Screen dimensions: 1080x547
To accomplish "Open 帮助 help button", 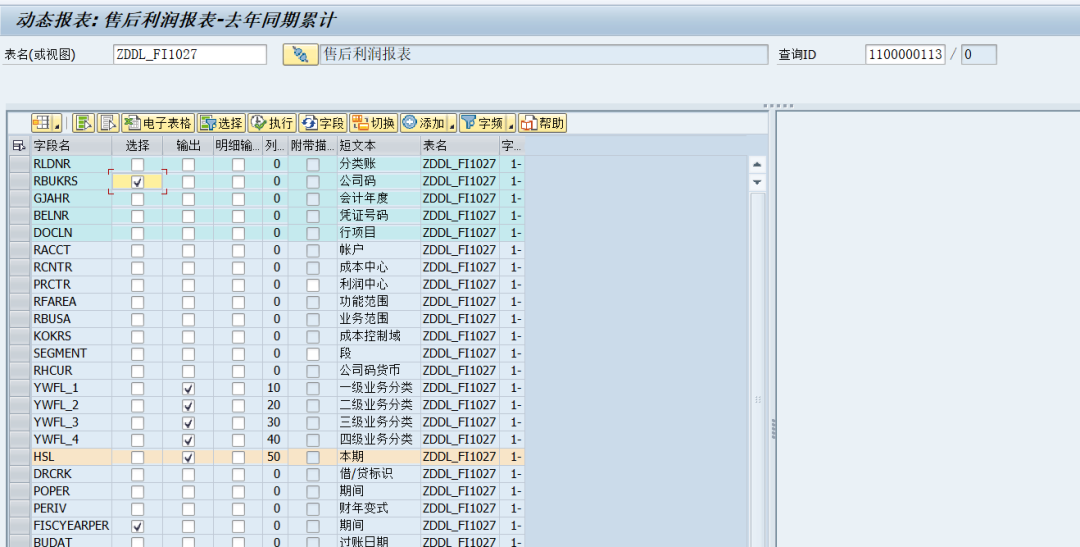I will (543, 123).
